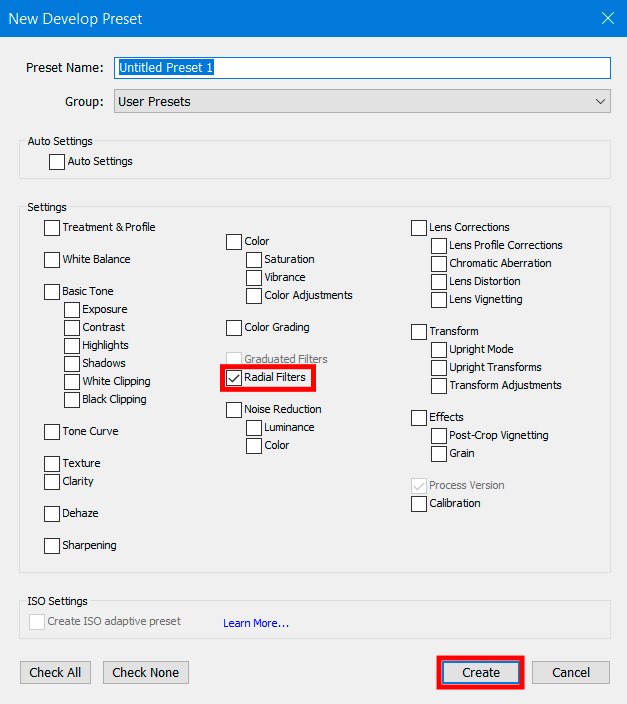Close the New Develop Preset dialog
The height and width of the screenshot is (704, 627).
[607, 18]
